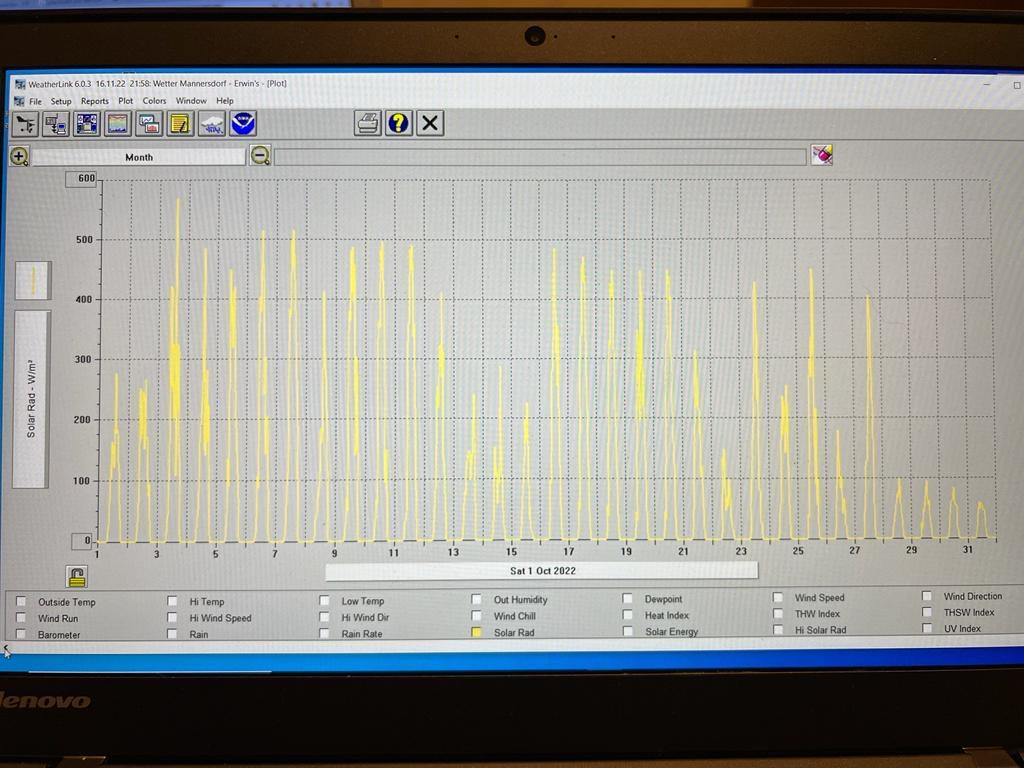1024x768 pixels.
Task: Open the yellow notepad toolbar icon
Action: [x=180, y=123]
